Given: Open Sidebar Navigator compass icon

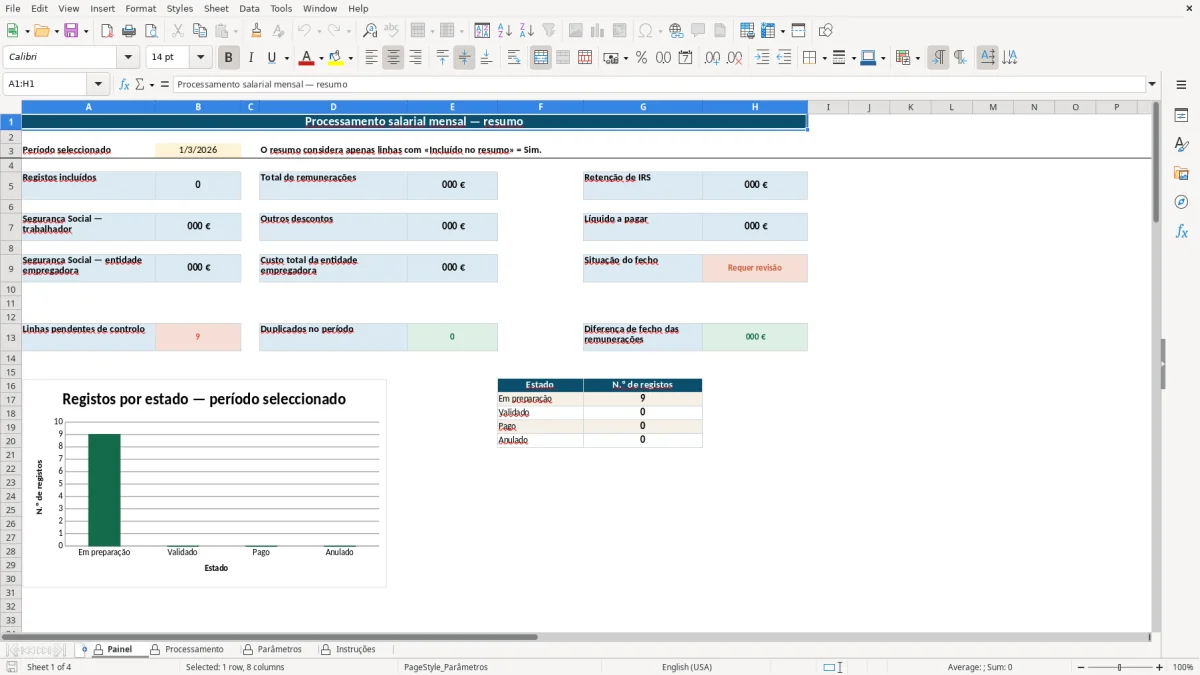Looking at the screenshot, I should (1181, 202).
